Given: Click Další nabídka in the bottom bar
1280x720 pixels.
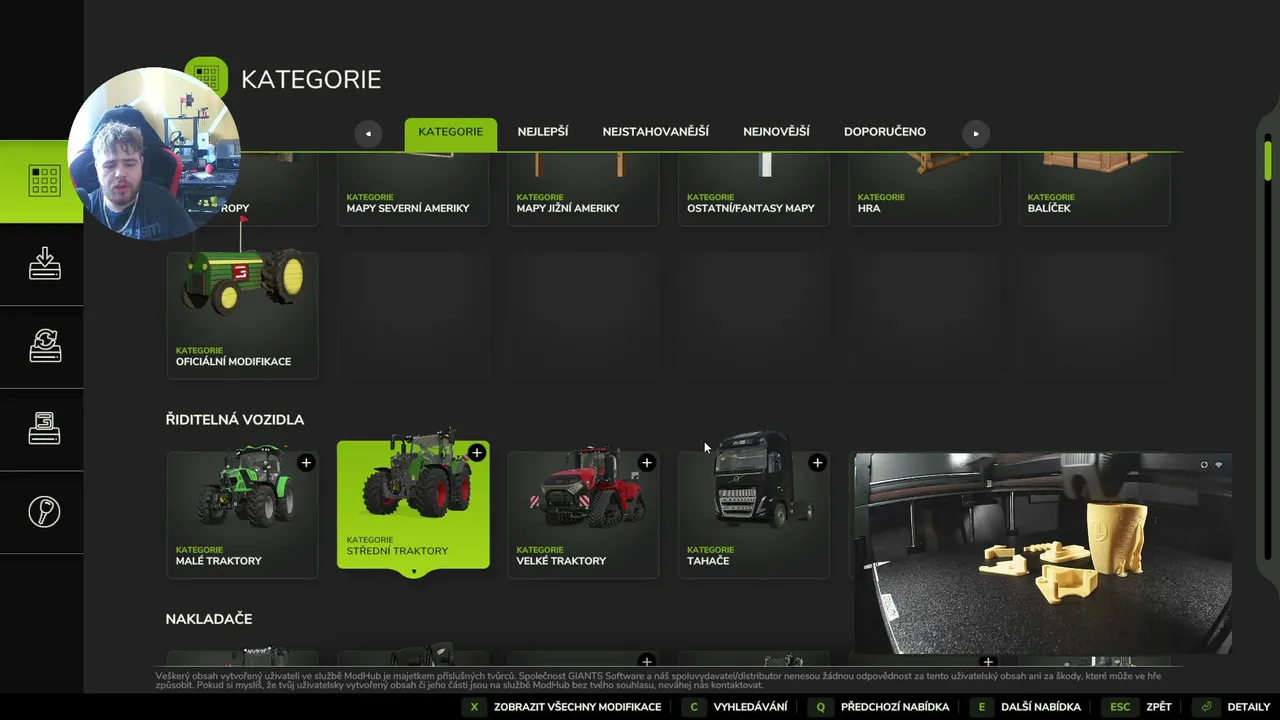Looking at the screenshot, I should [x=1026, y=707].
